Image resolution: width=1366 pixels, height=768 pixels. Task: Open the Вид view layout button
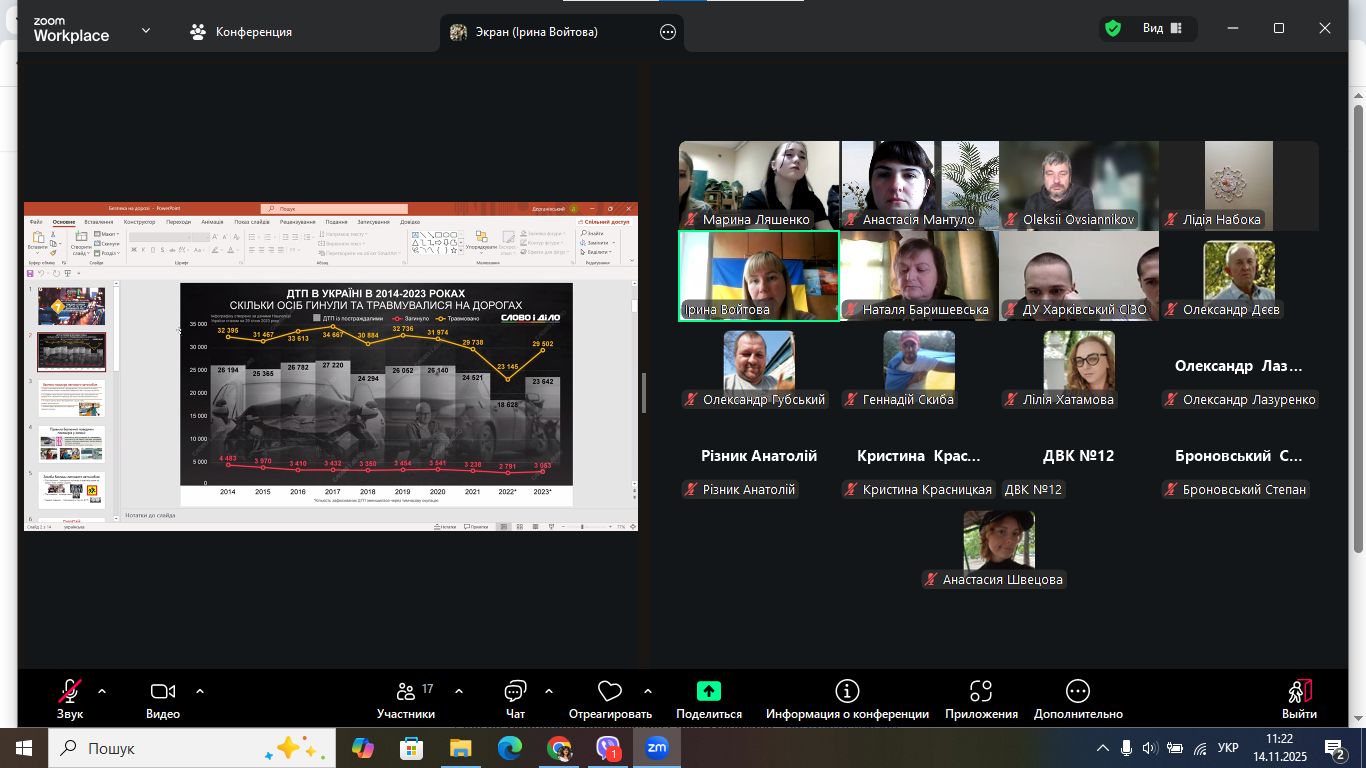pyautogui.click(x=1163, y=29)
